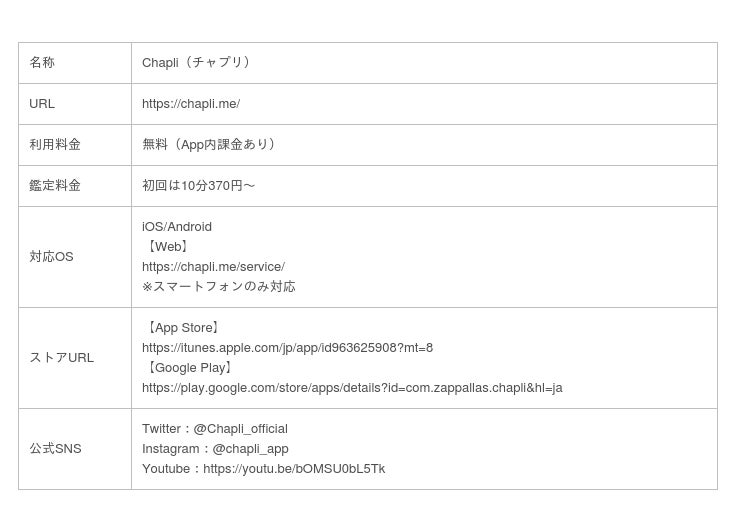This screenshot has height=530, width=740.
Task: Click the 名称 header cell
Action: tap(42, 63)
